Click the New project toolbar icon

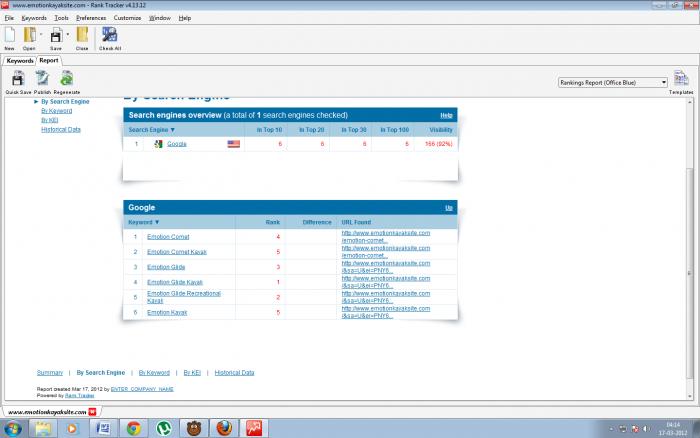coord(10,35)
